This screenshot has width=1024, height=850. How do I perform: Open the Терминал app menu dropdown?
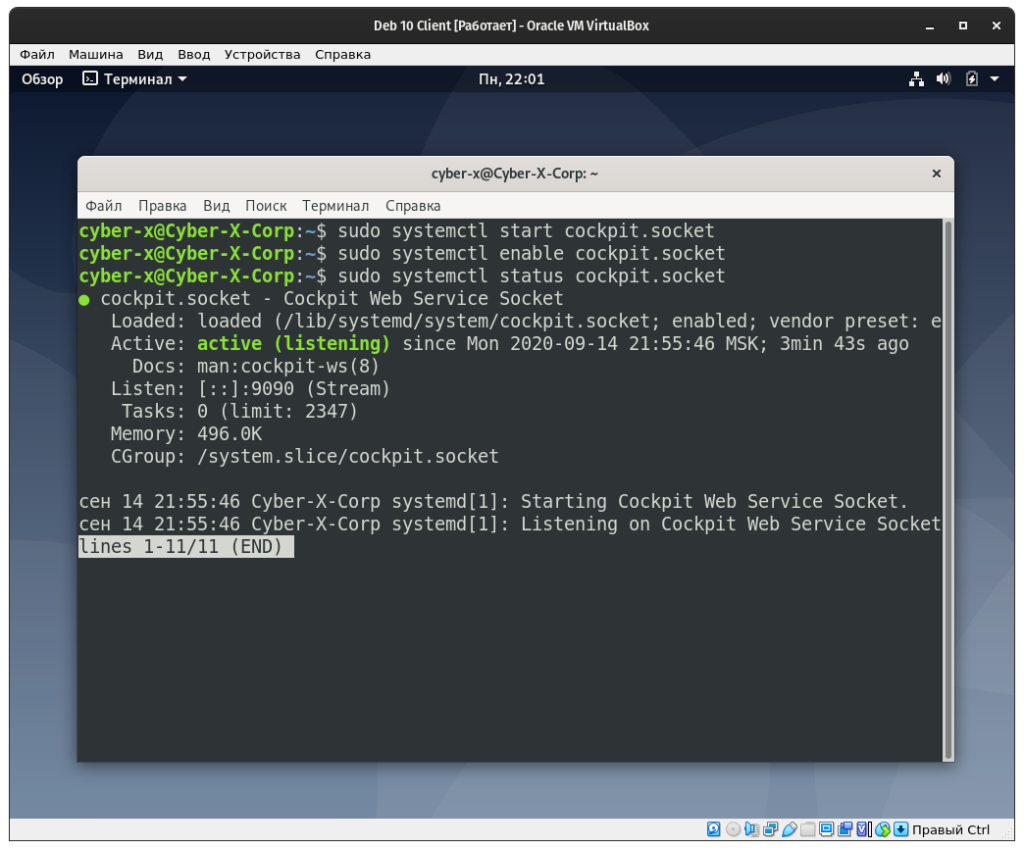point(135,79)
